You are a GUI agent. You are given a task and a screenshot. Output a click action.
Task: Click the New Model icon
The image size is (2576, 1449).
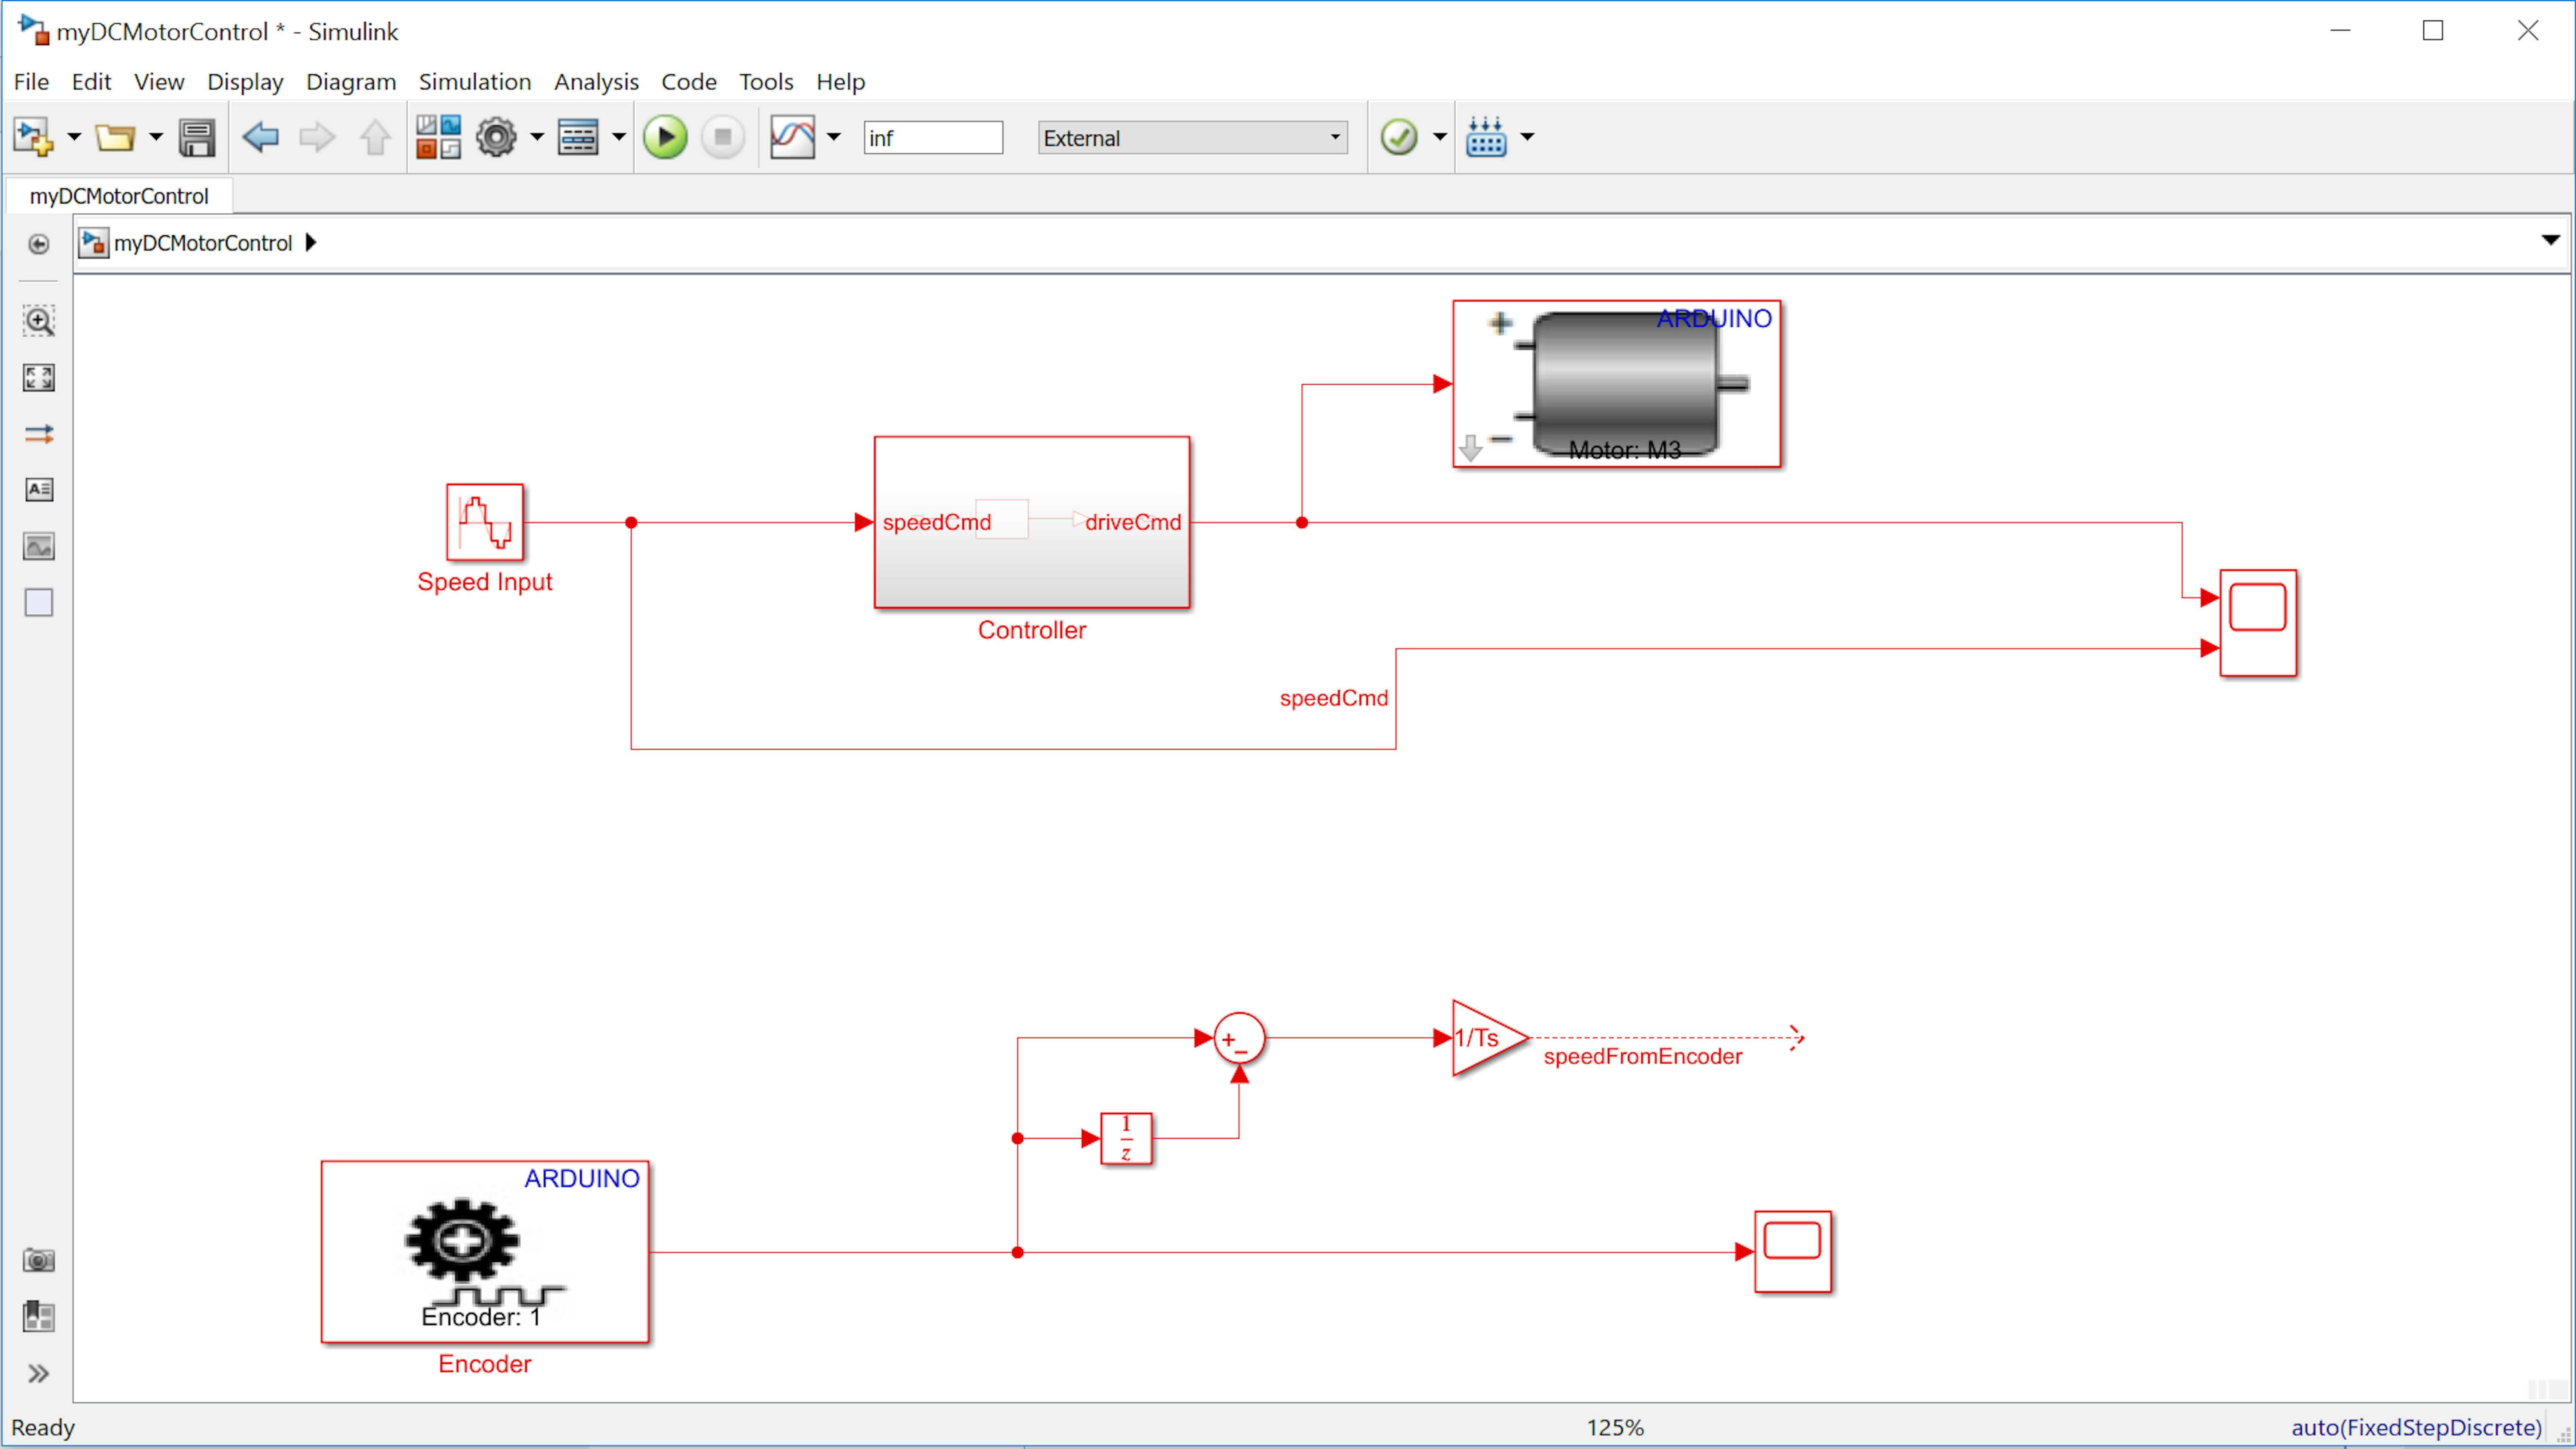tap(33, 137)
